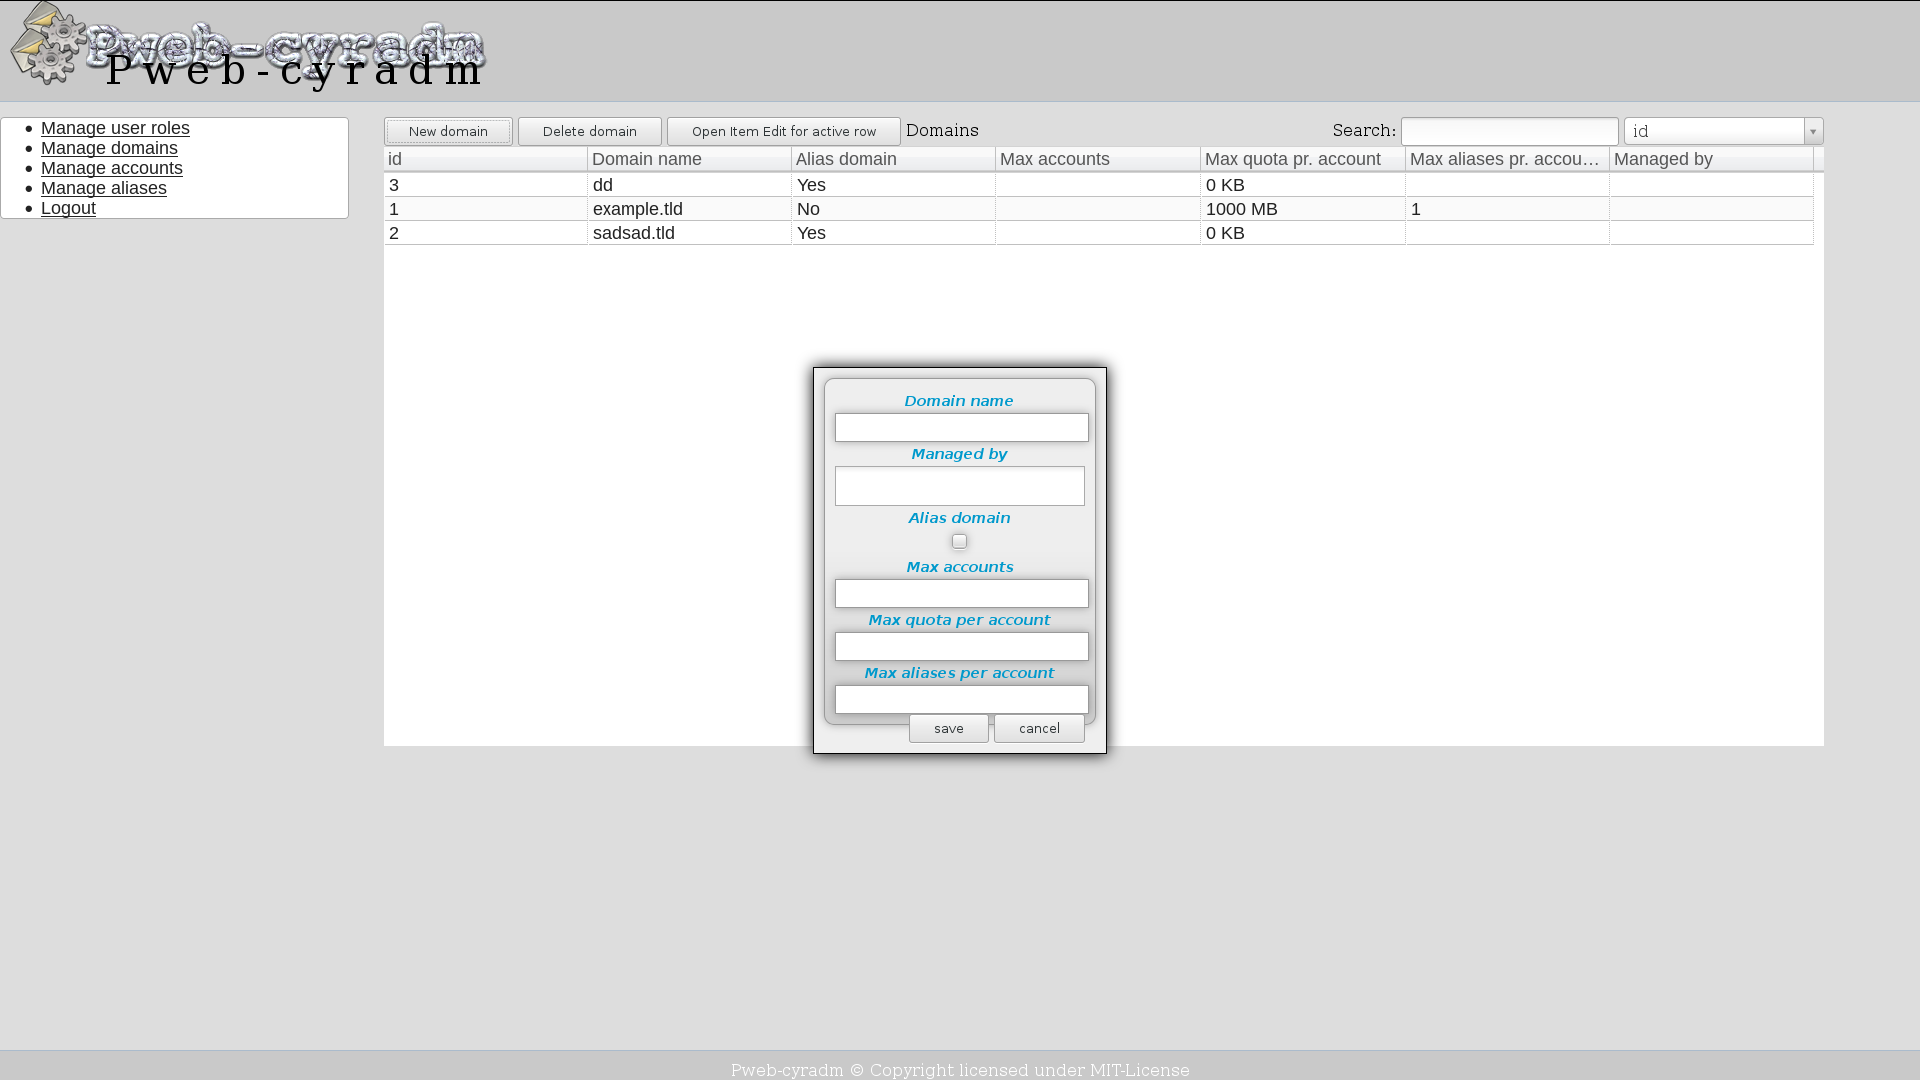Viewport: 1920px width, 1080px height.
Task: Open Manage domains
Action: pyautogui.click(x=109, y=148)
